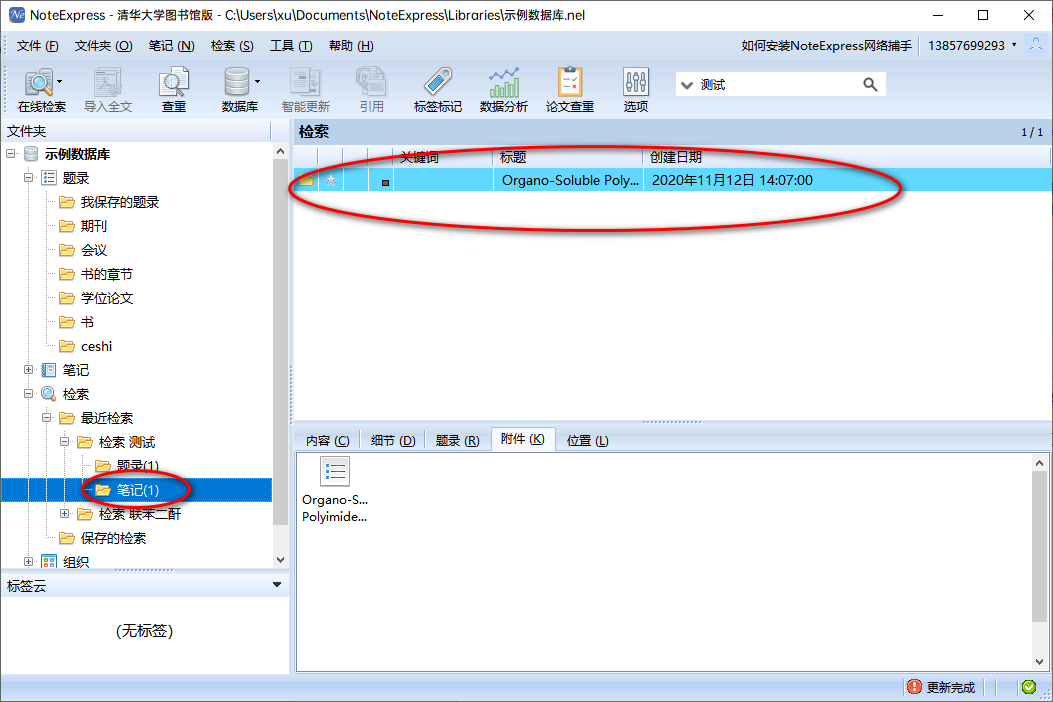Collapse the 最近检索 folder node
Viewport: 1053px width, 702px height.
click(x=46, y=417)
